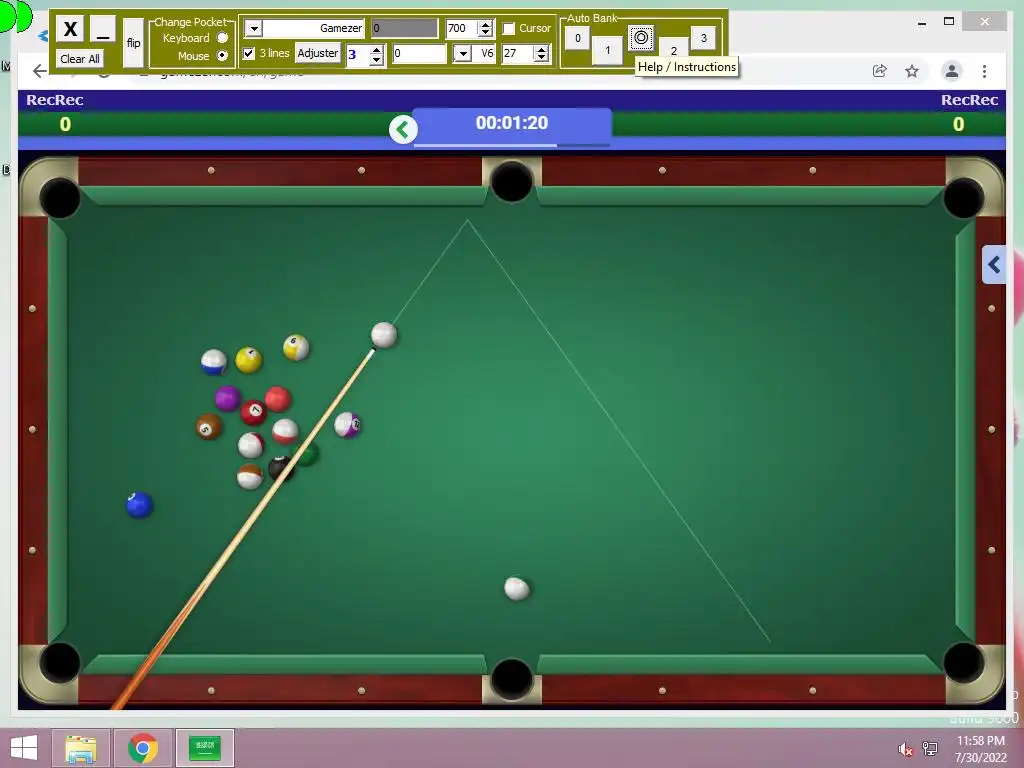Enable the Cursor checkbox
The height and width of the screenshot is (768, 1024).
(509, 29)
